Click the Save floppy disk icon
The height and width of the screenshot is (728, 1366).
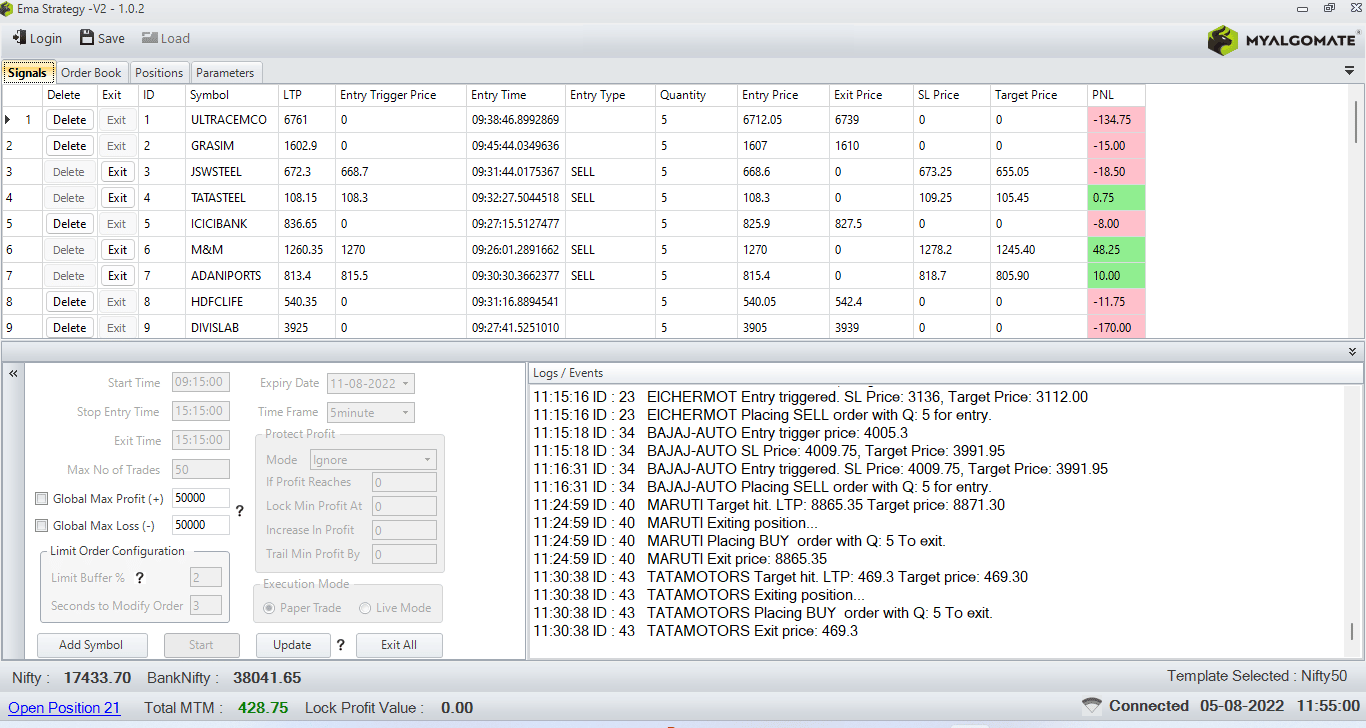87,38
